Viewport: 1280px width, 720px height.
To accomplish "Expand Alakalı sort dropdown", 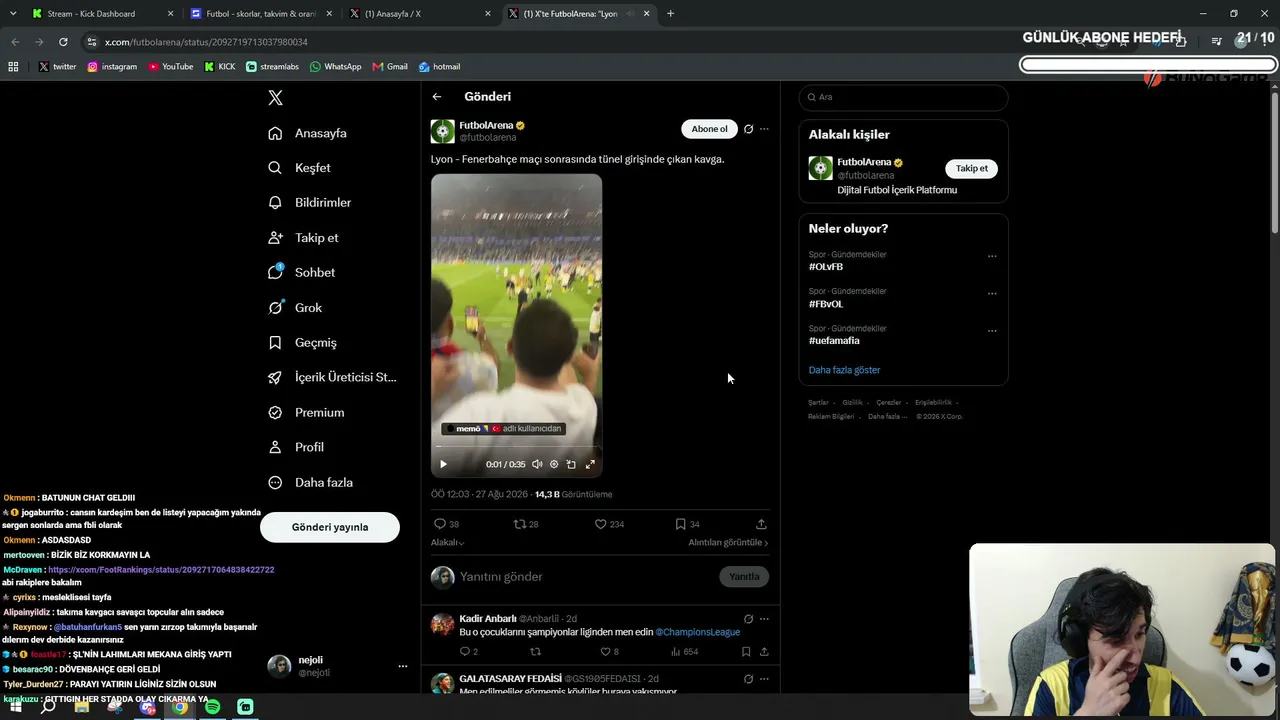I will 448,543.
